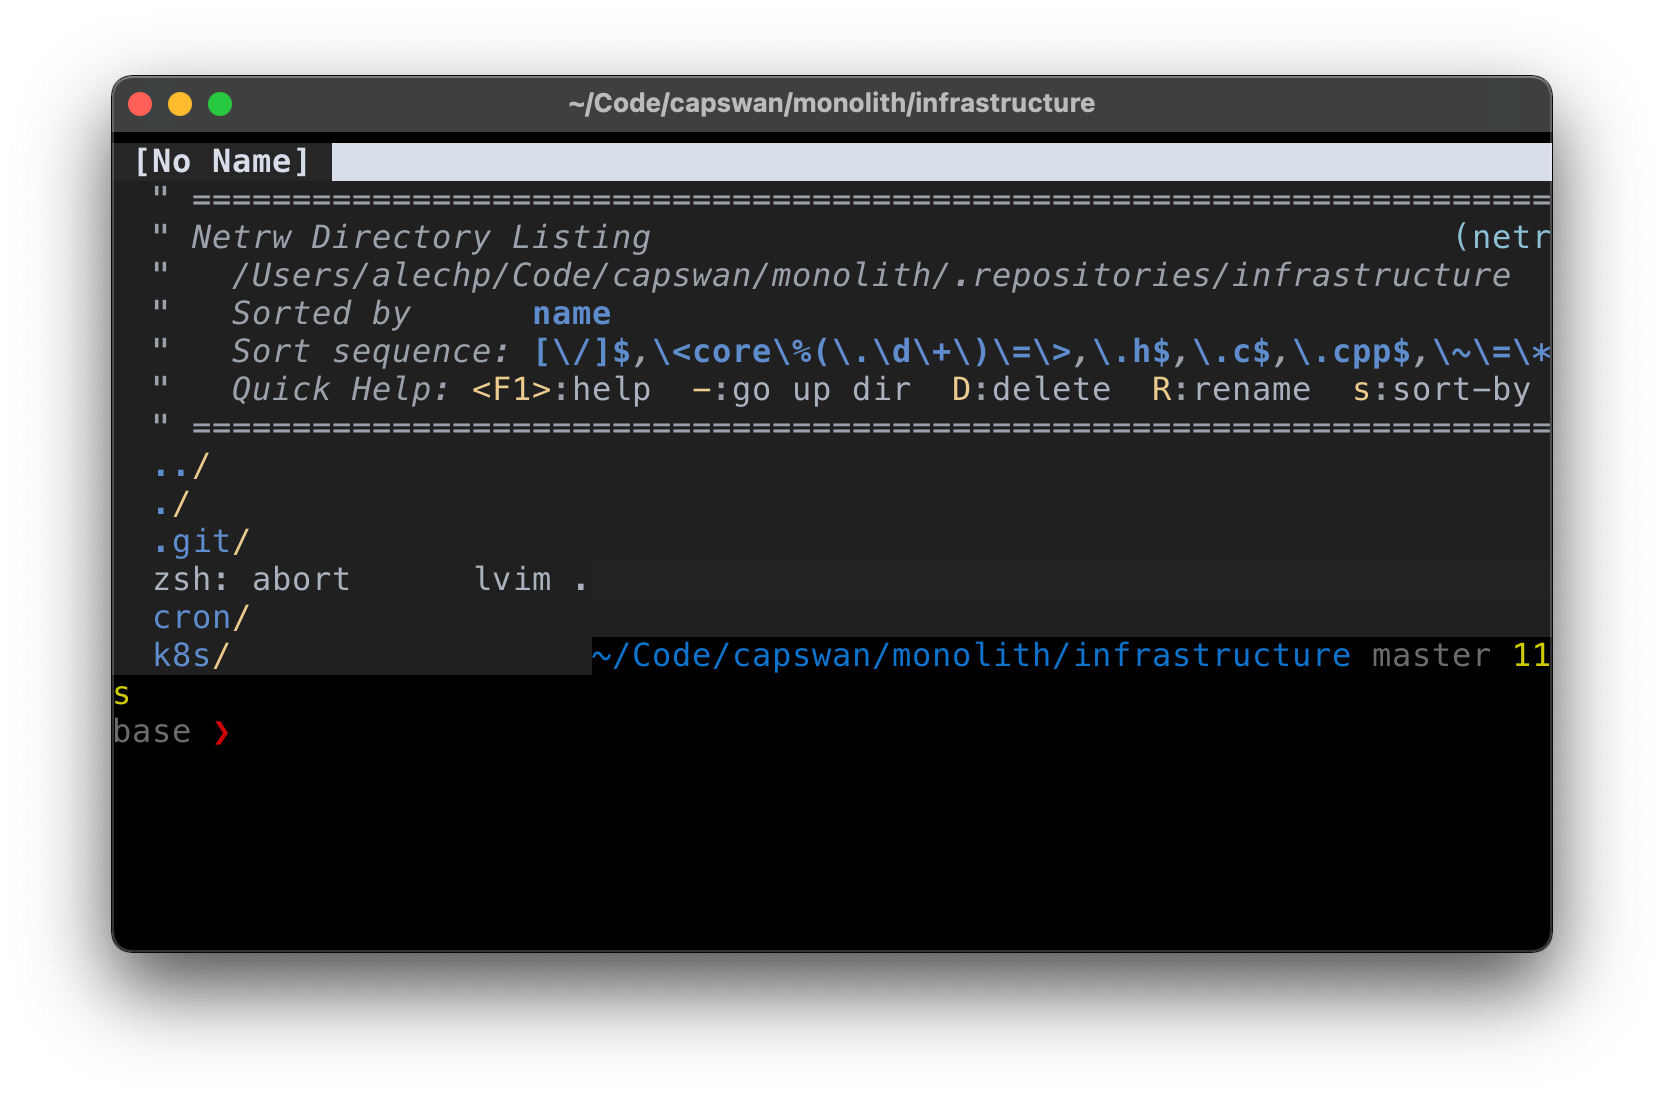Open the k8s/ directory listing
This screenshot has width=1664, height=1100.
pos(190,655)
